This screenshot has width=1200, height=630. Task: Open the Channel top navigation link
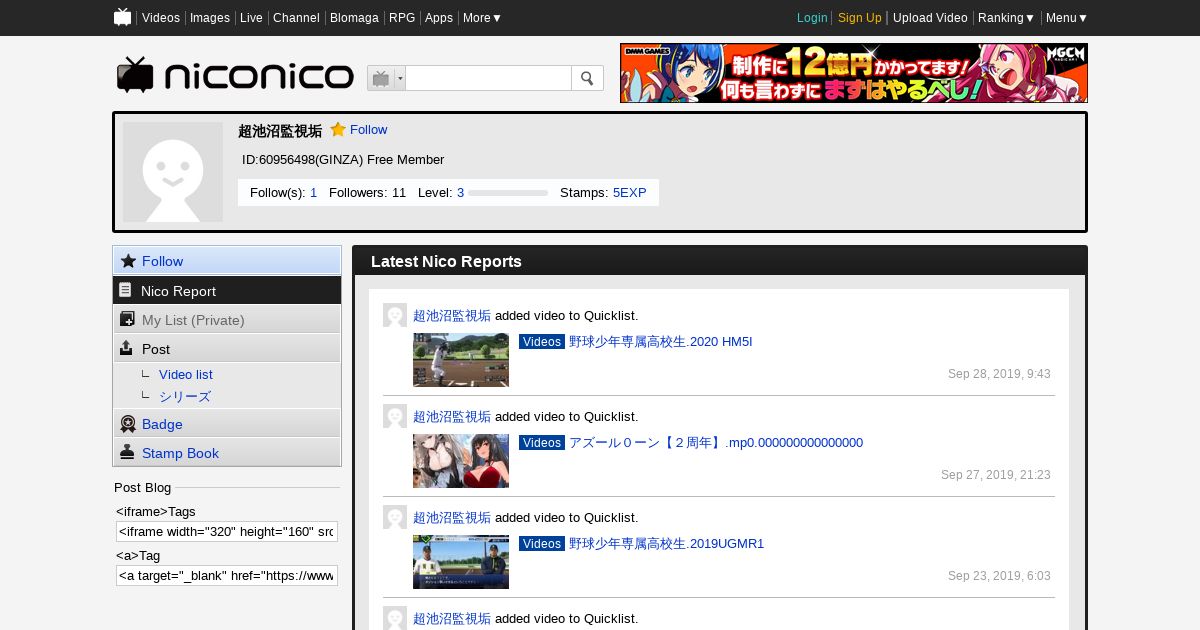coord(296,18)
